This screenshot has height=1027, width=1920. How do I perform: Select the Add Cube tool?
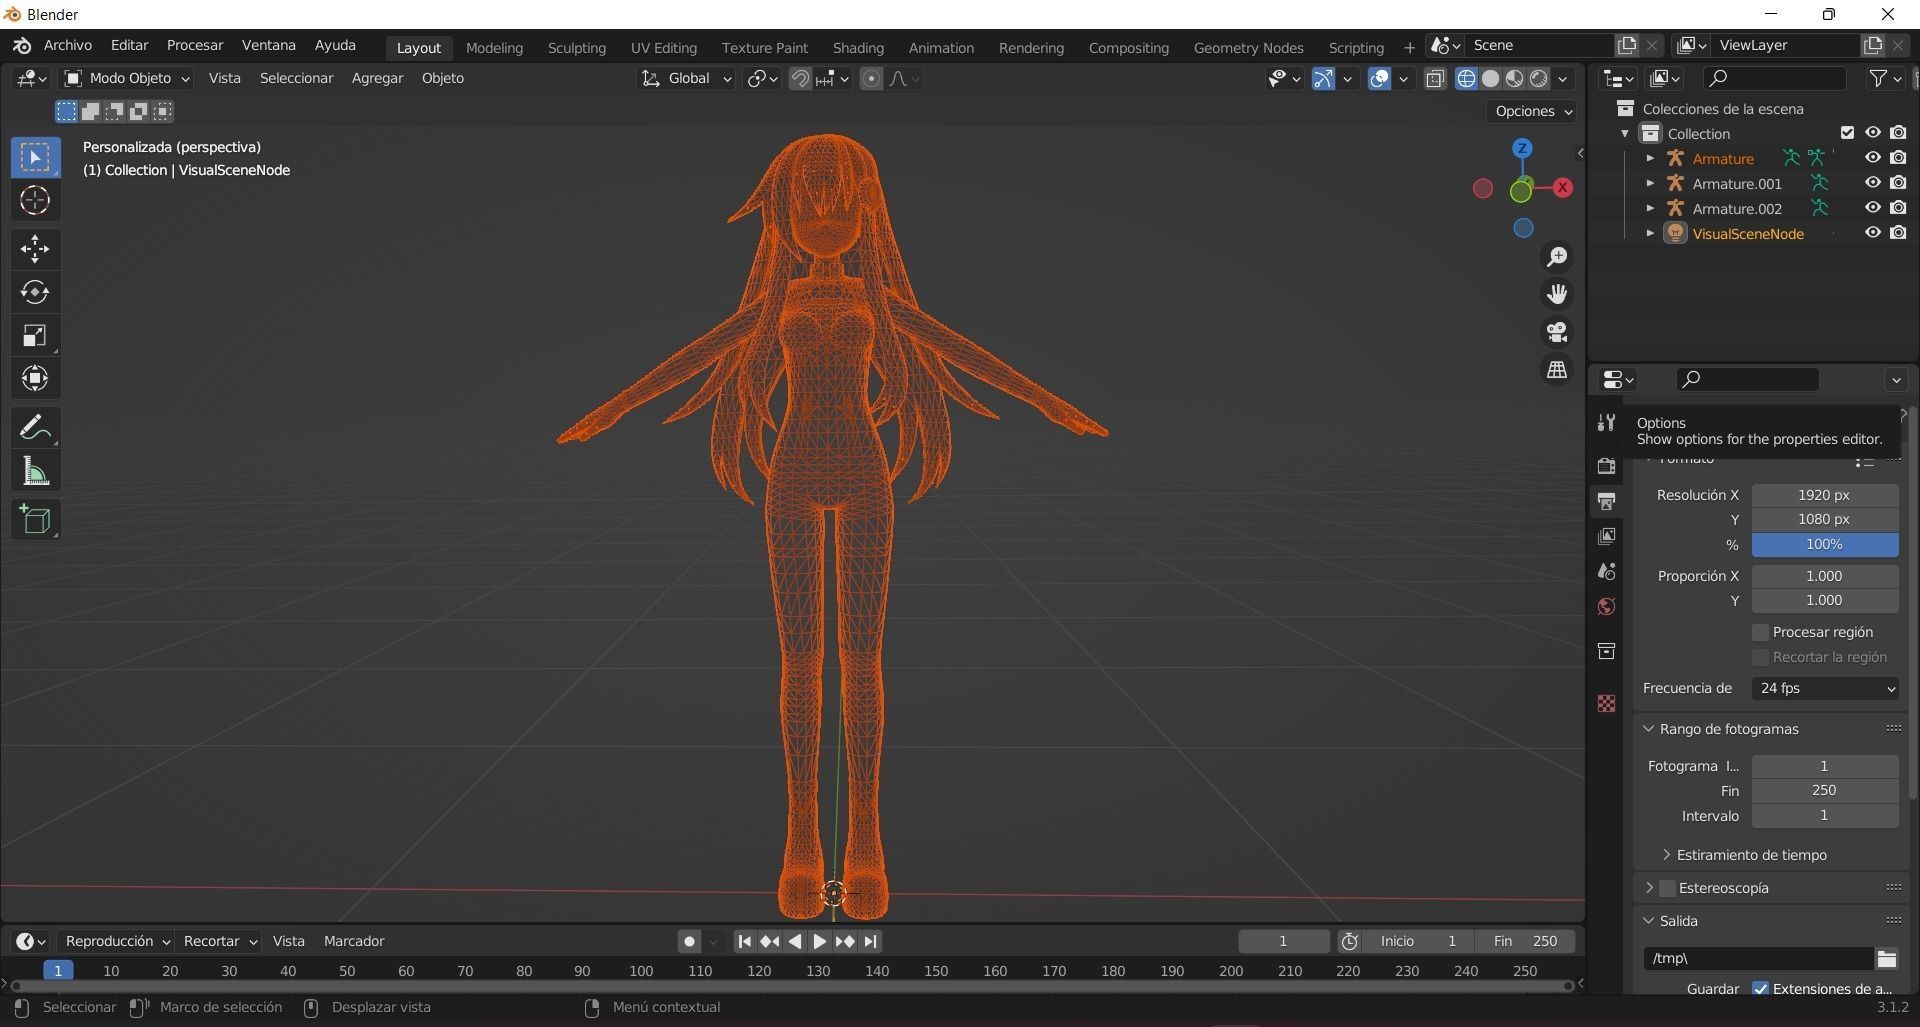coord(35,519)
